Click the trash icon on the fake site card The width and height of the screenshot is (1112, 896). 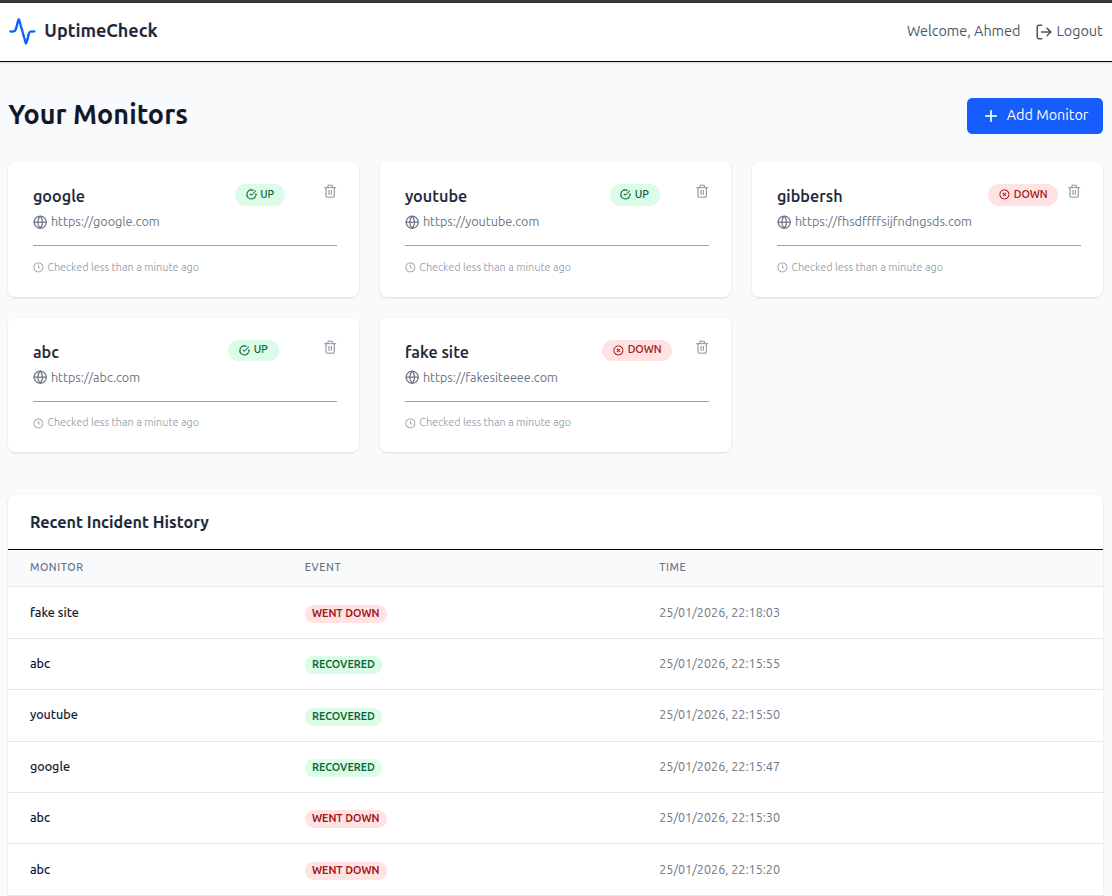702,347
